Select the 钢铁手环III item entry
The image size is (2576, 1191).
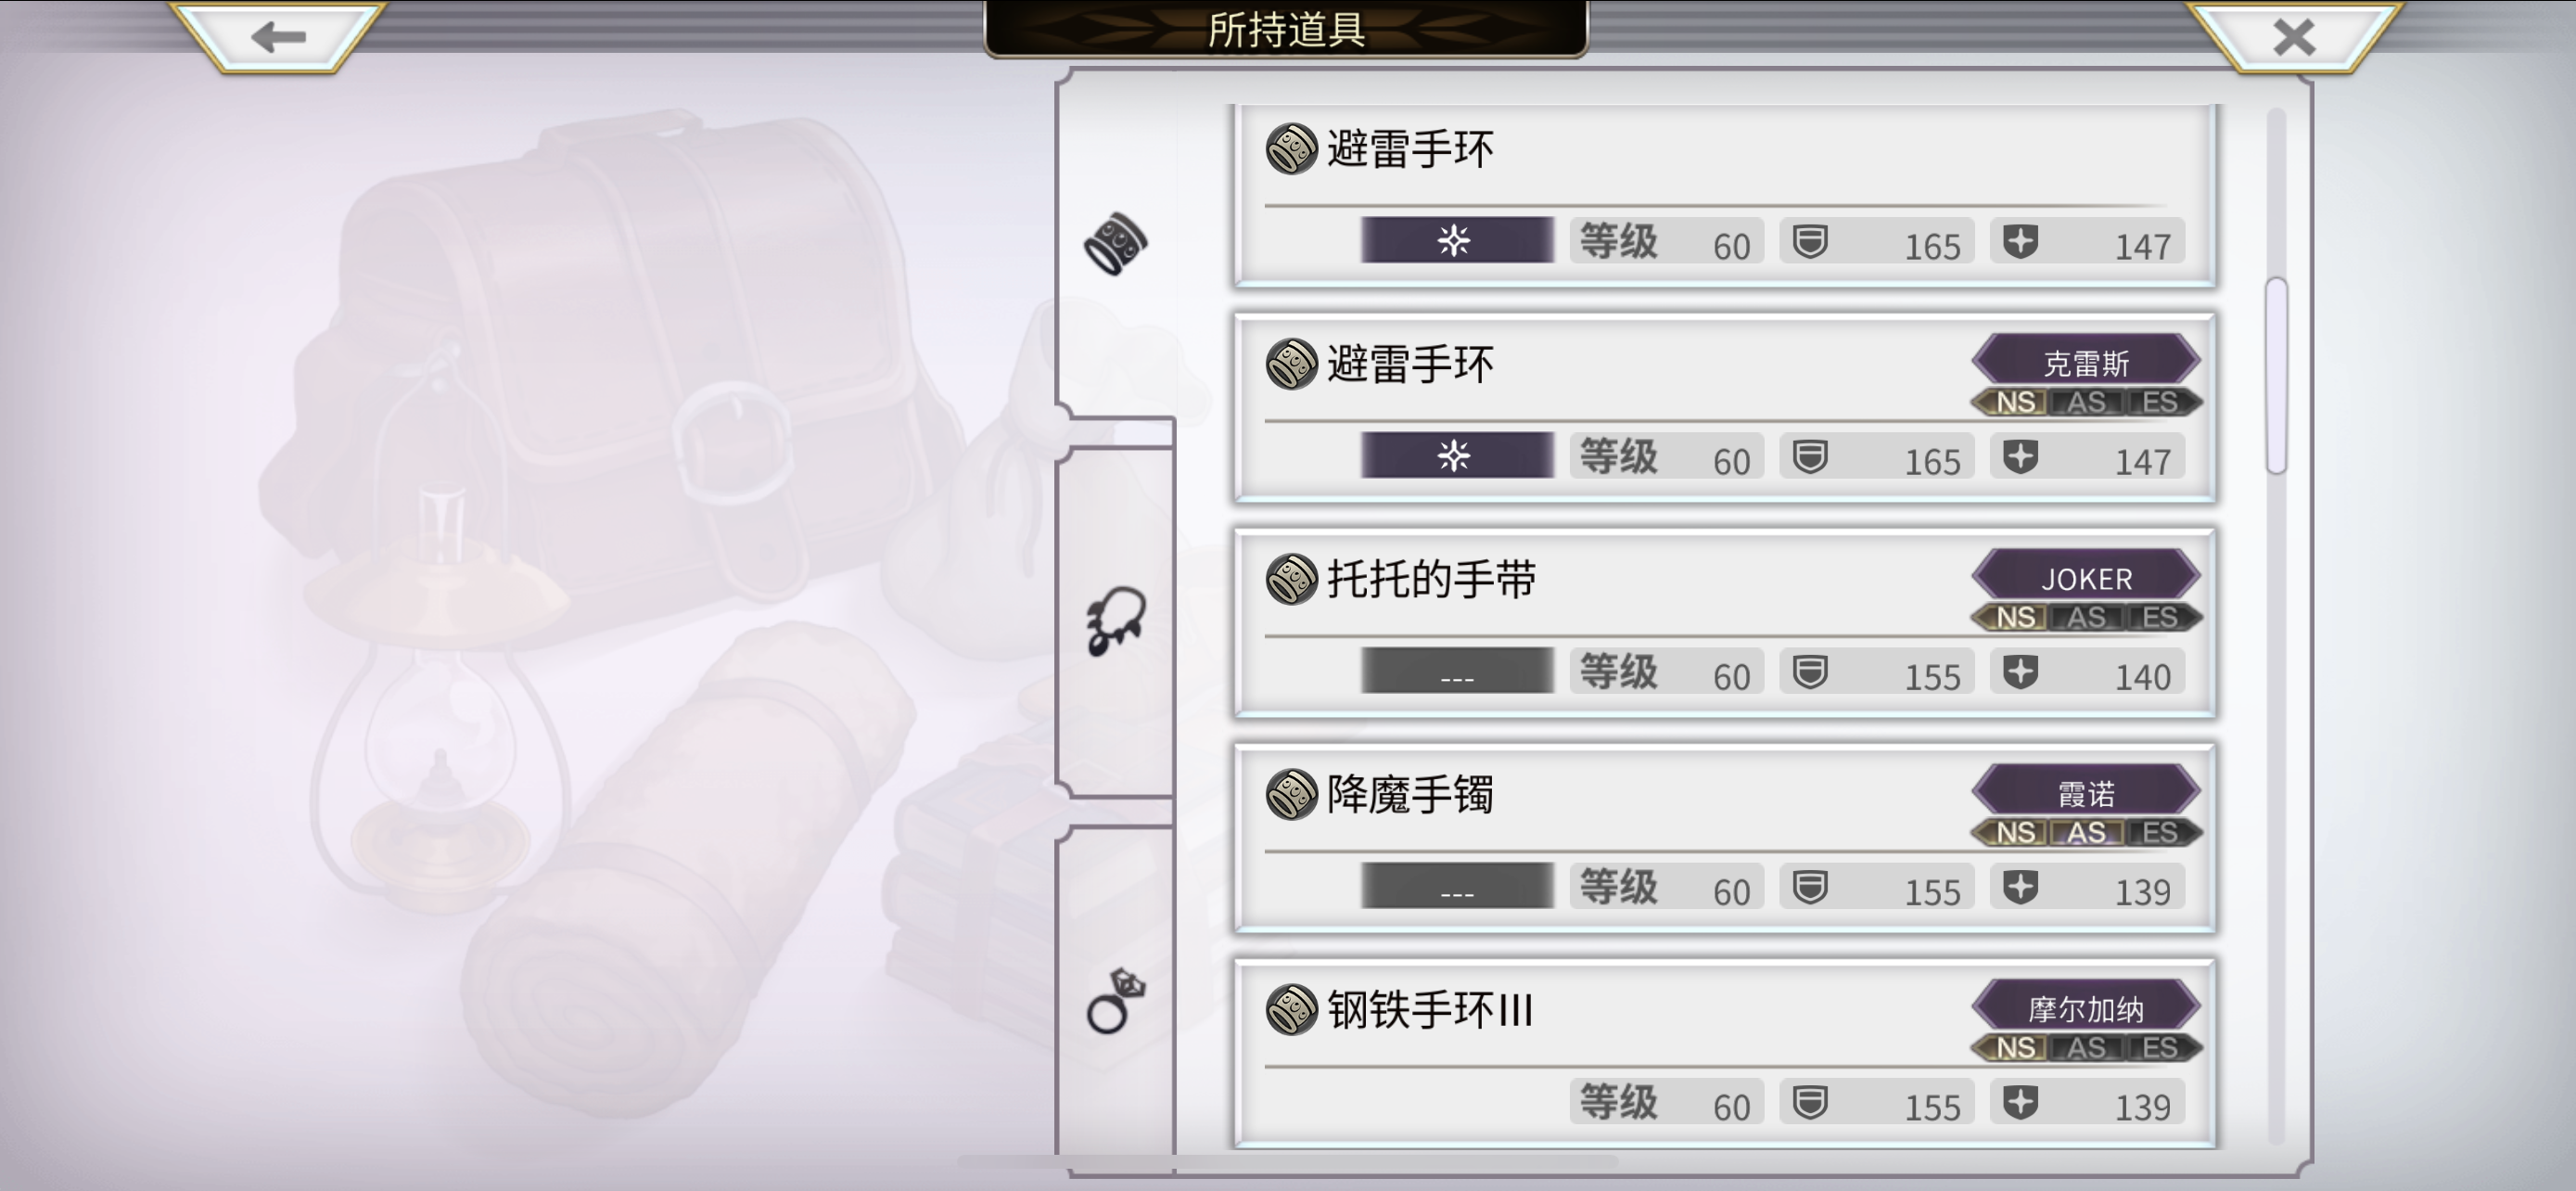pyautogui.click(x=1725, y=1054)
